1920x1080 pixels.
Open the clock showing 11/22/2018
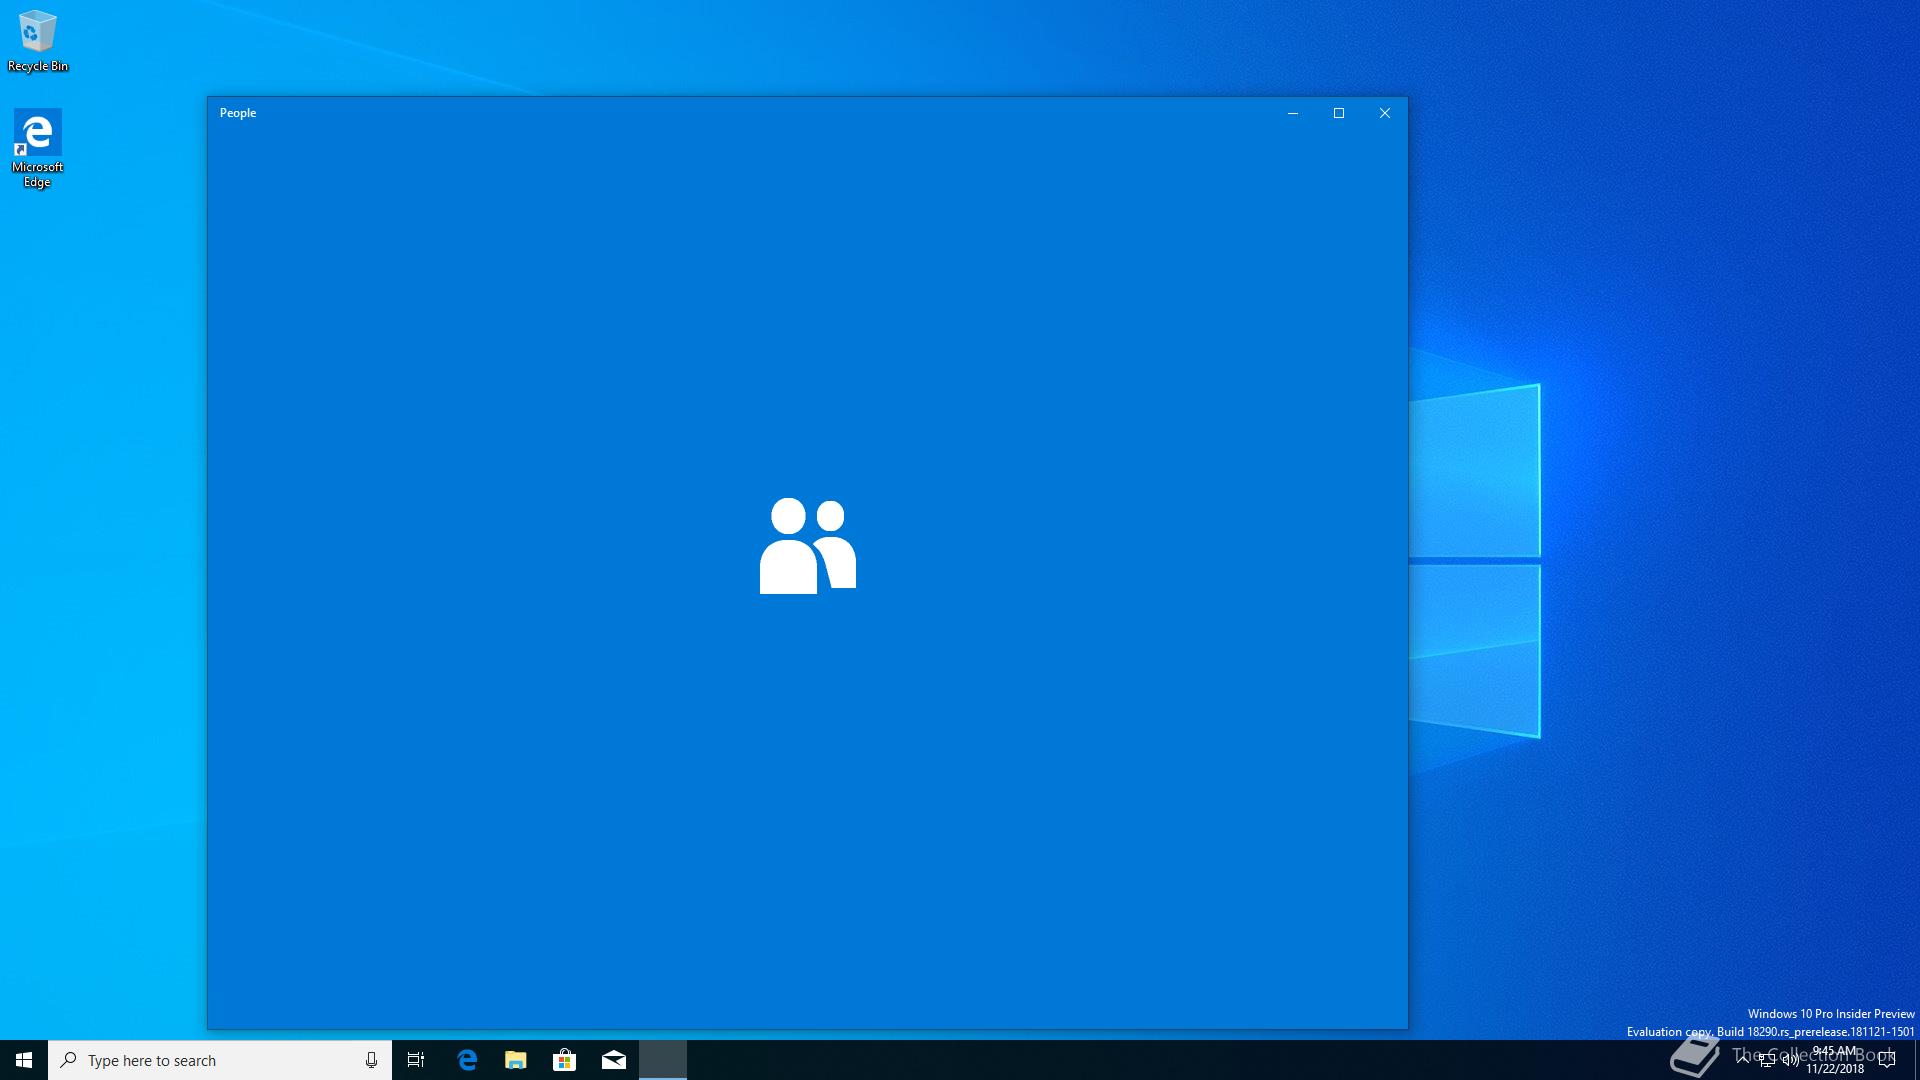tap(1835, 1060)
